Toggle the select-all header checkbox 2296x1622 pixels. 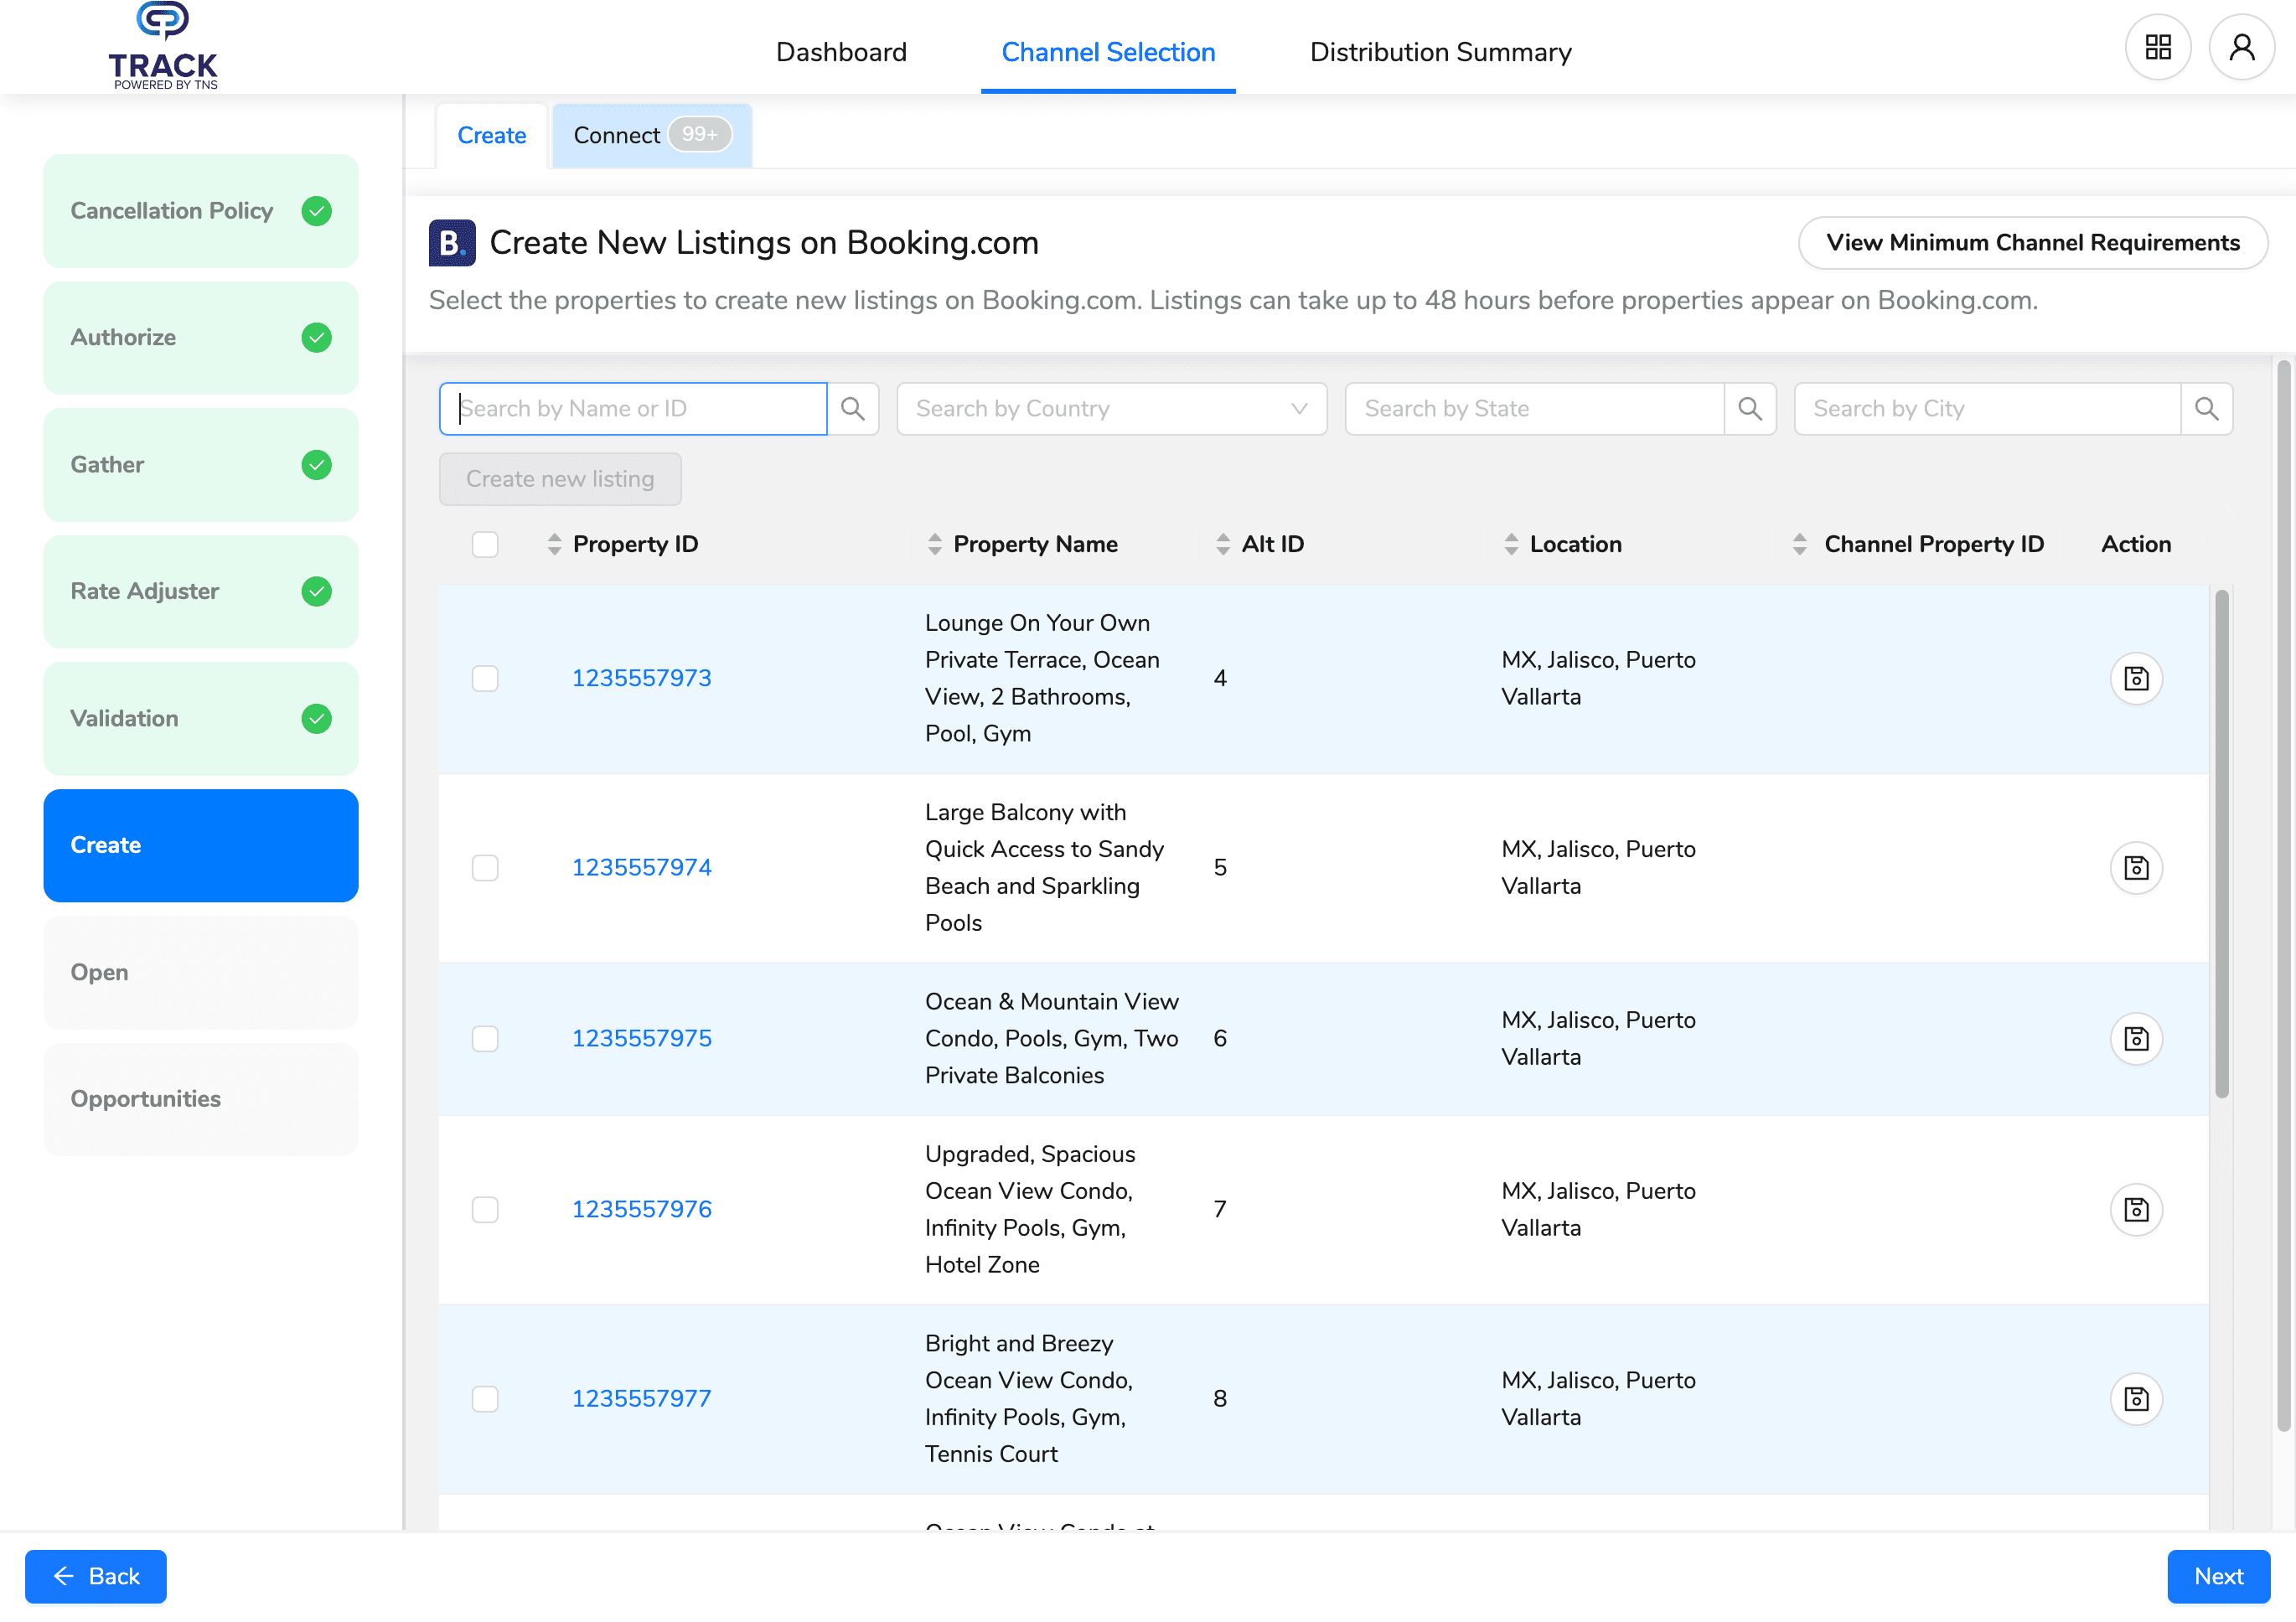pos(485,545)
